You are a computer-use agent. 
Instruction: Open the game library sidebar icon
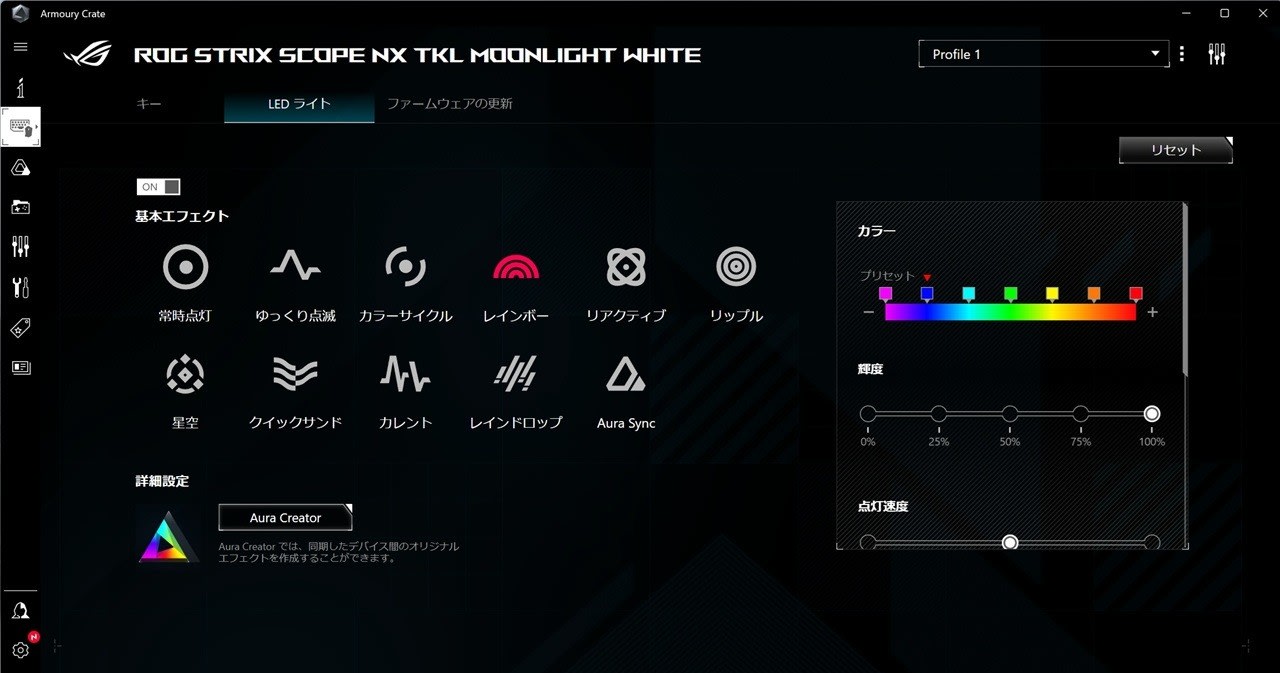coord(20,207)
